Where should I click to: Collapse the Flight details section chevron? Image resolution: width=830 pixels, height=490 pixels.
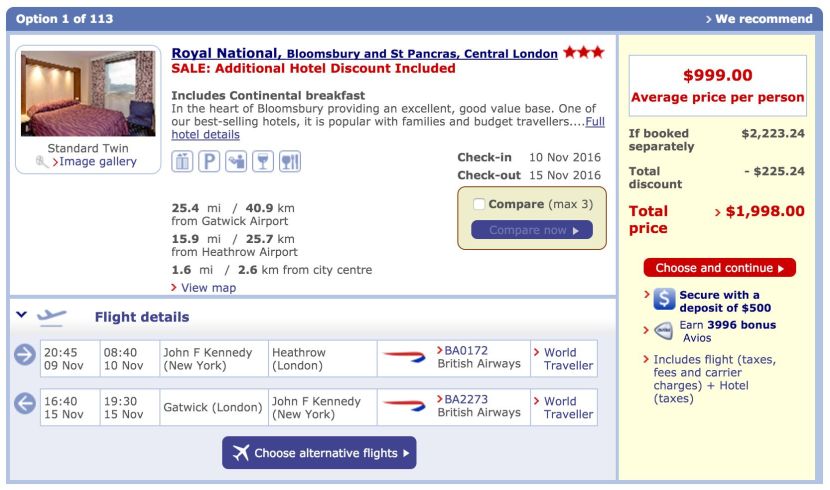21,314
